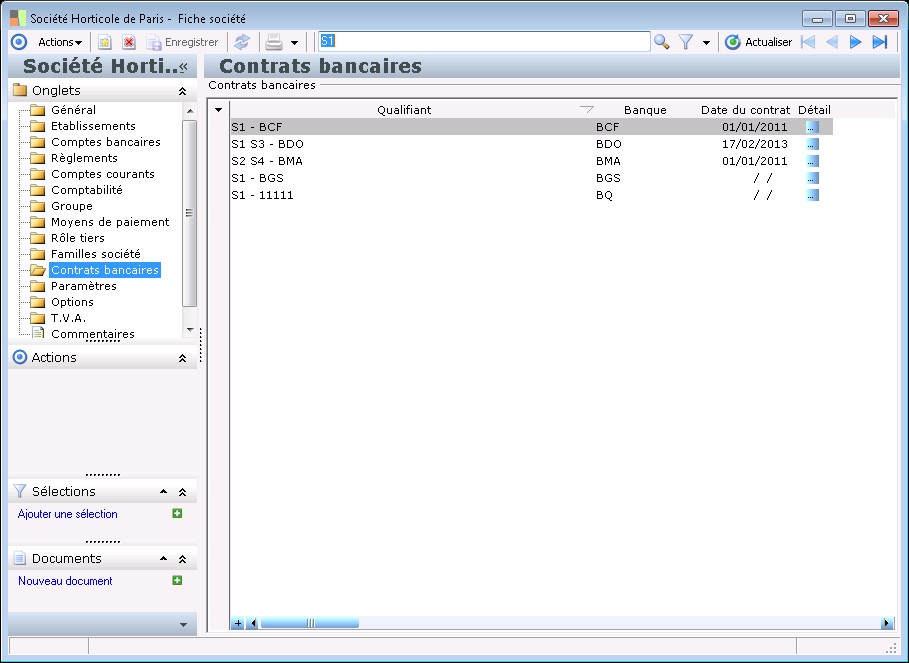
Task: Click the search field containing S1
Action: pos(484,42)
